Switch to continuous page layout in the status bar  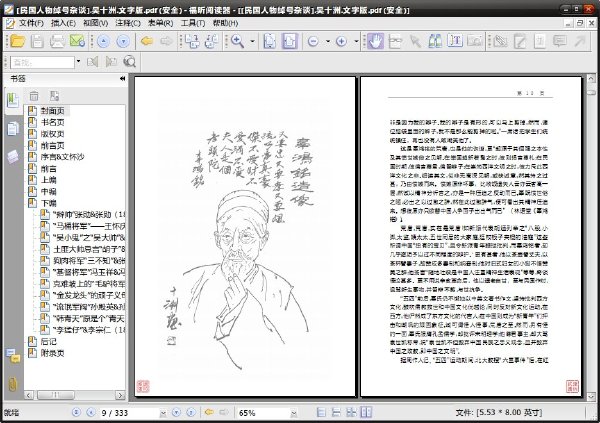click(336, 412)
